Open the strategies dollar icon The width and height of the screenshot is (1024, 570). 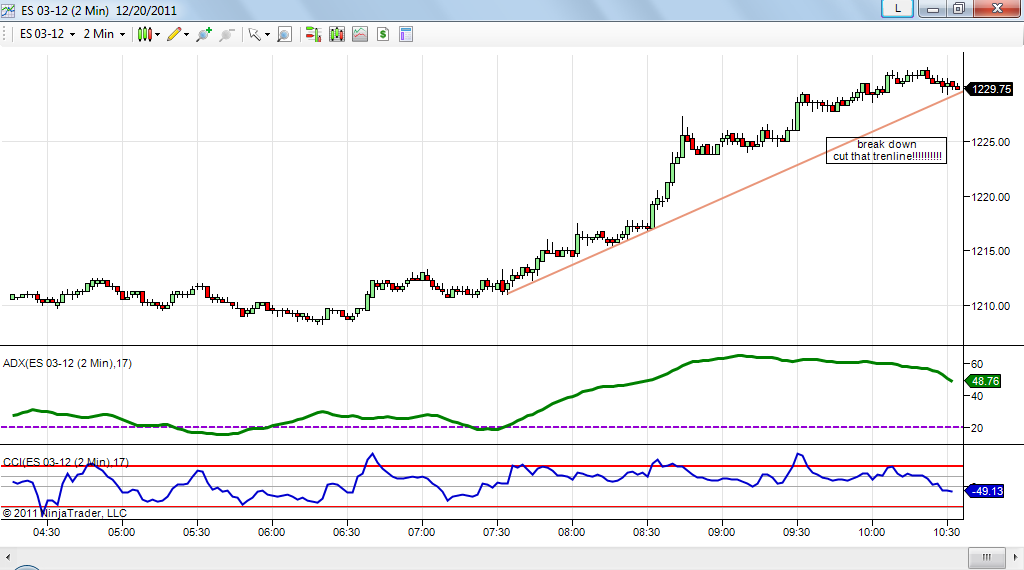383,35
